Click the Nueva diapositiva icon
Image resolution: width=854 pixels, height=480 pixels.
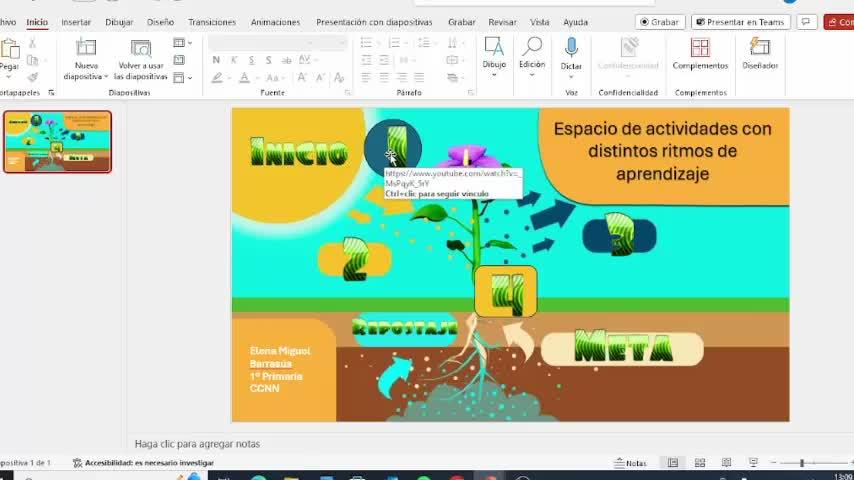coord(86,48)
